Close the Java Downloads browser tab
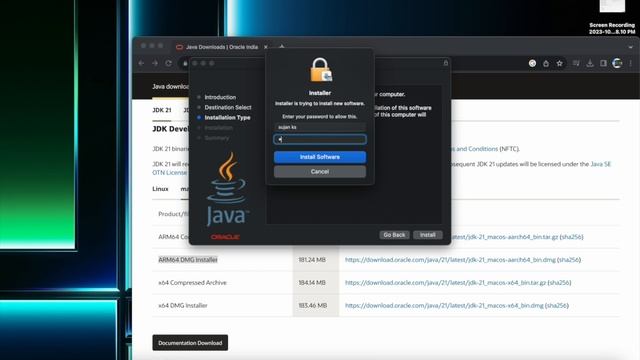The width and height of the screenshot is (640, 360). point(266,47)
